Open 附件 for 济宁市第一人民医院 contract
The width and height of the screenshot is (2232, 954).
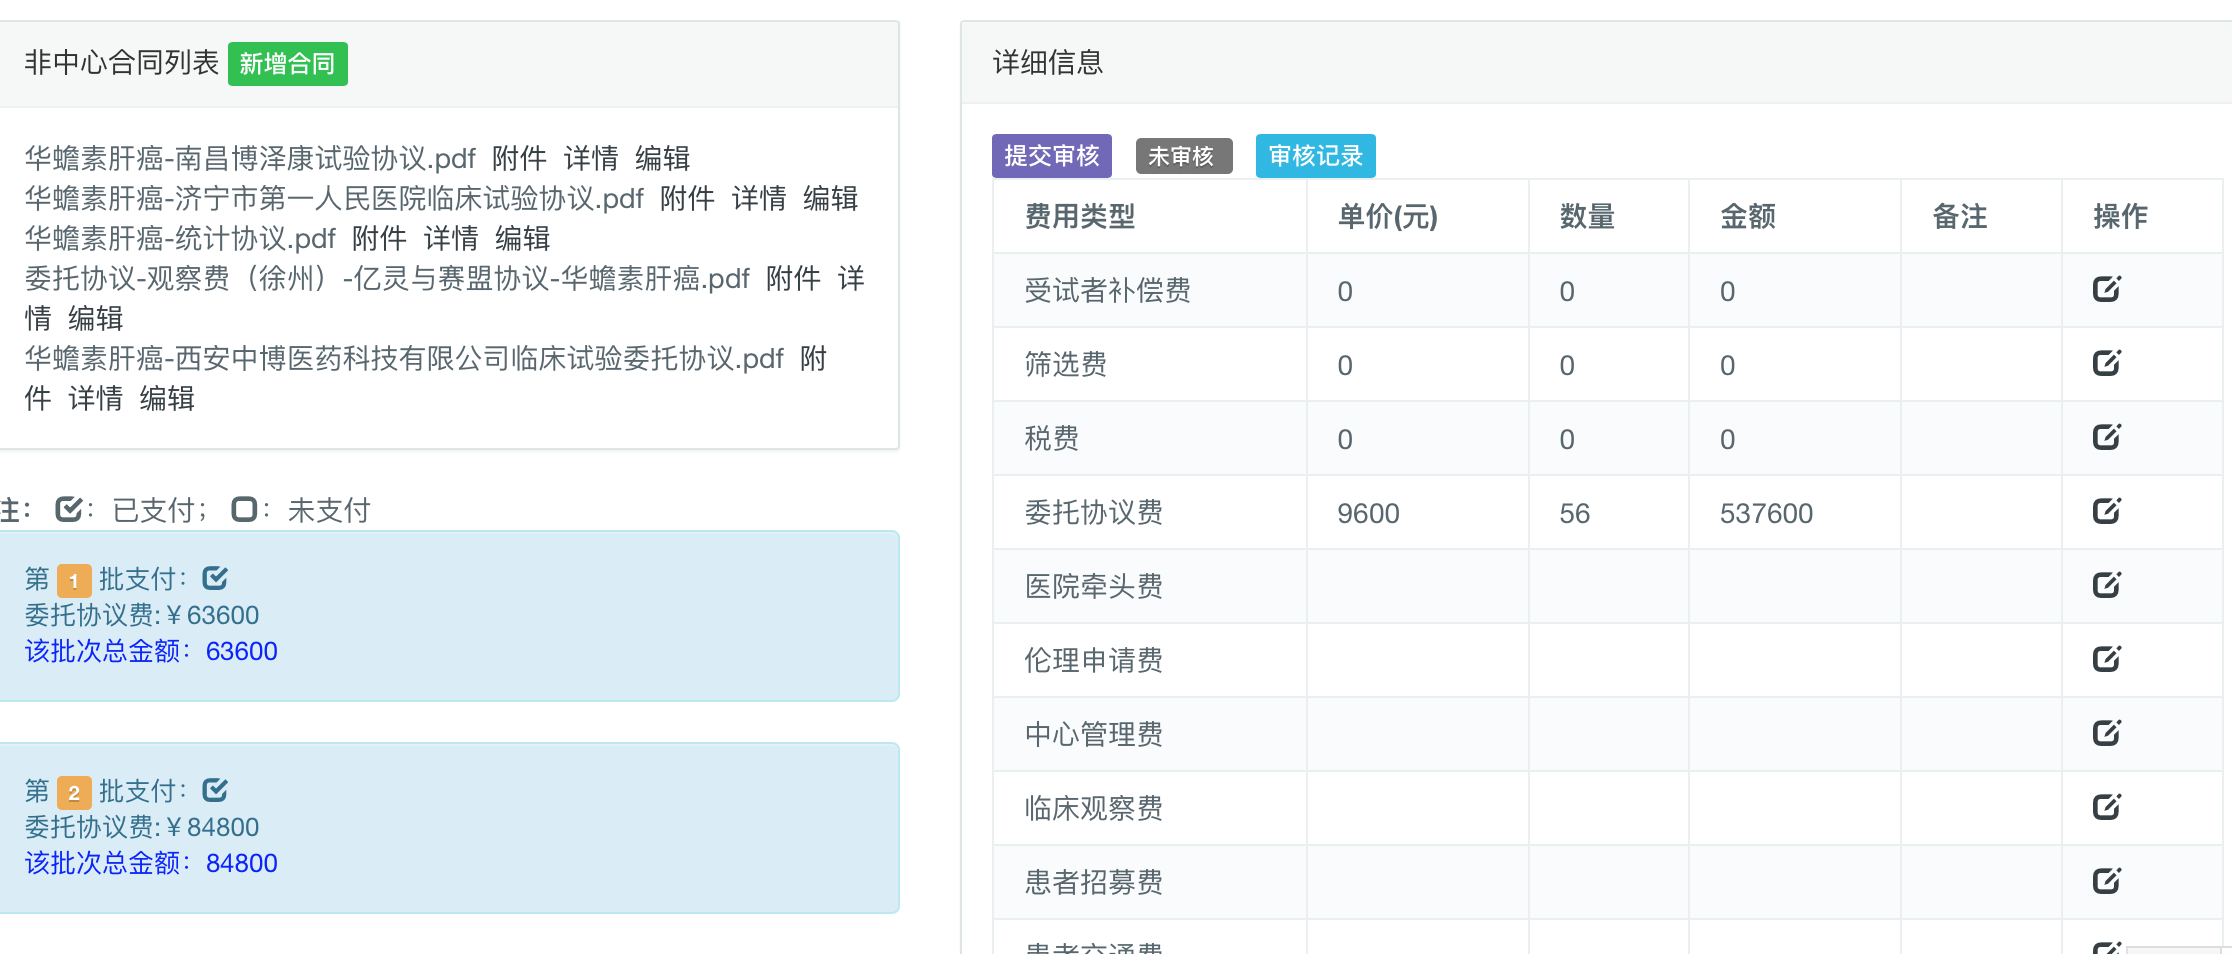(x=687, y=198)
